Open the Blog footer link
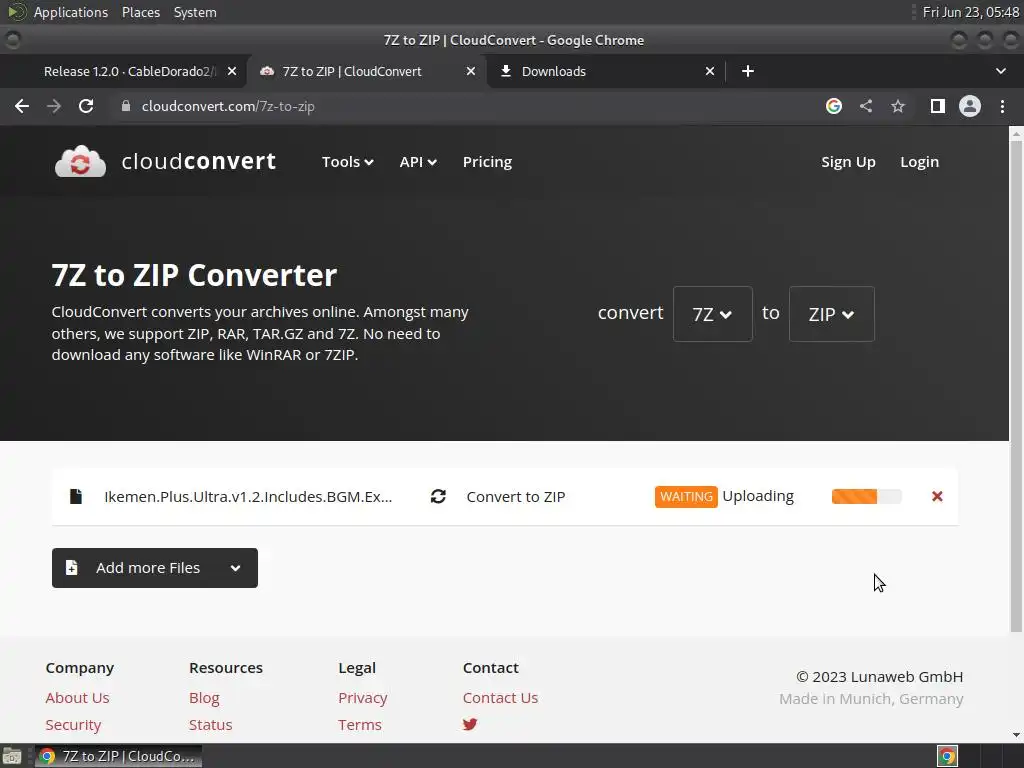 pos(204,697)
